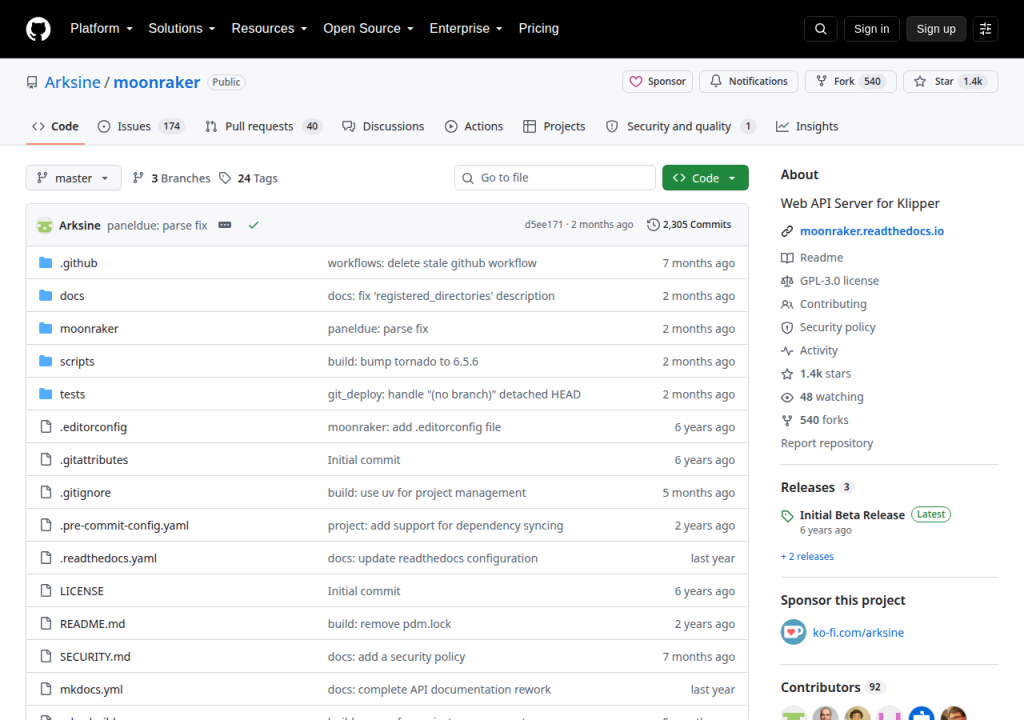
Task: Visit moonraker.readthedocs.io
Action: 872,231
